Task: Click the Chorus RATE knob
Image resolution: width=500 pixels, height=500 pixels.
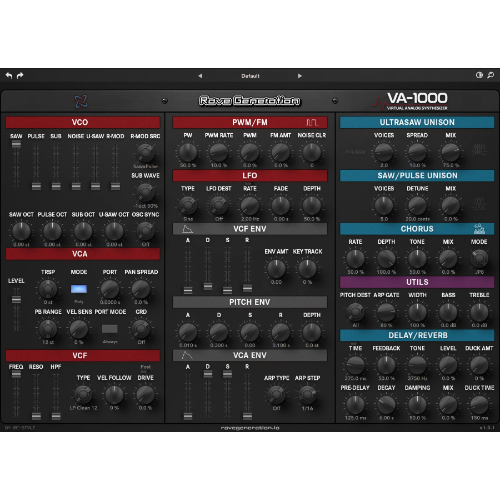Action: (x=355, y=259)
